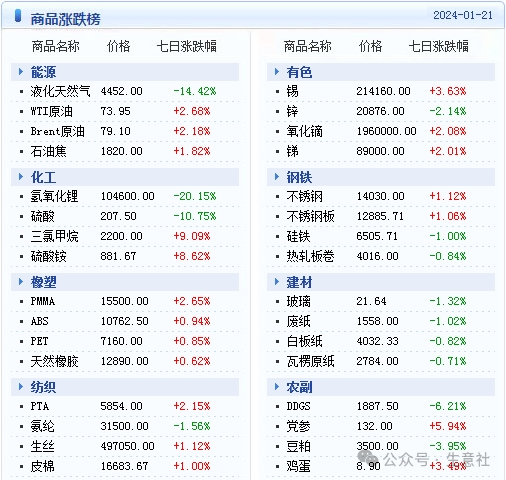Open DDGS commodity
This screenshot has width=506, height=480.
tap(298, 406)
